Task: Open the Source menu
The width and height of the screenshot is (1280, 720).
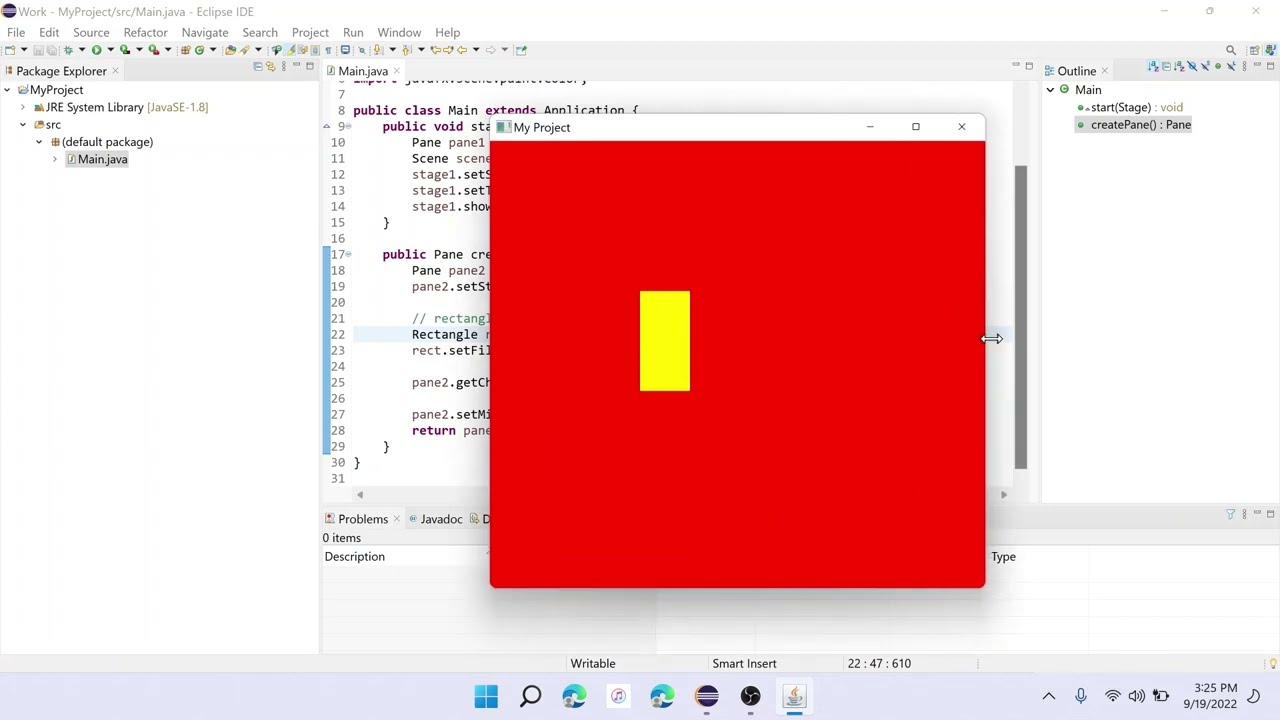Action: (91, 32)
